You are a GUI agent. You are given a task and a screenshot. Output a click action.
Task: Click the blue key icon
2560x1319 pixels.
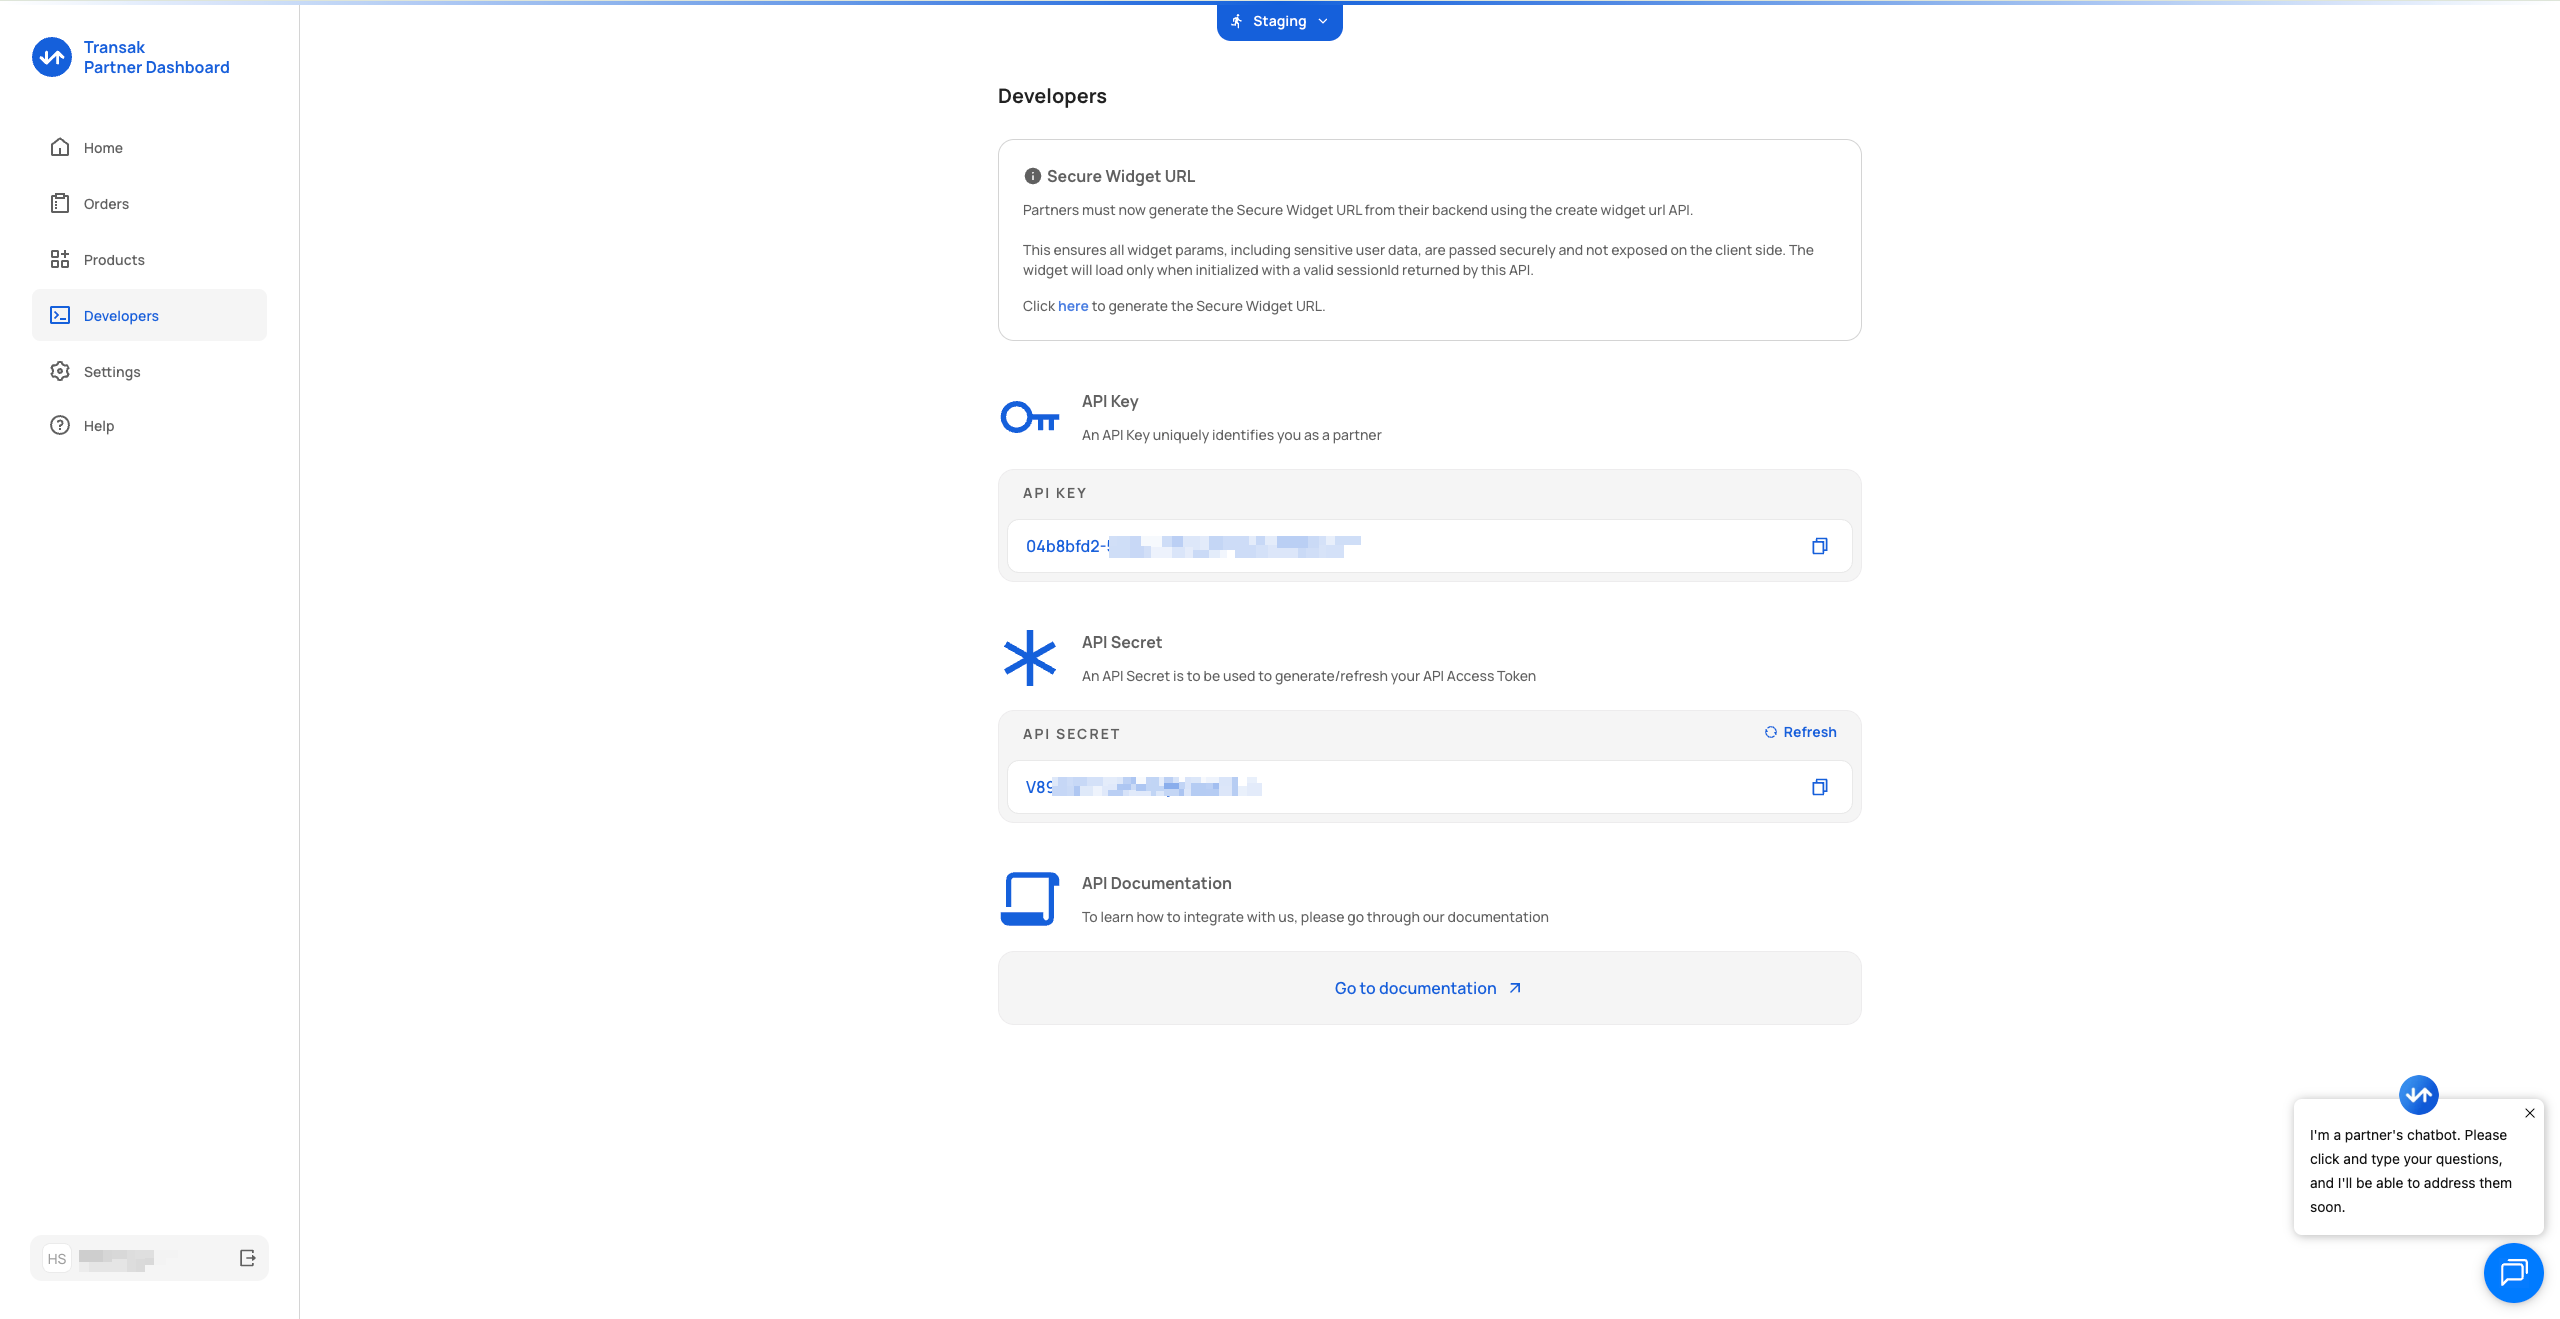click(x=1029, y=417)
